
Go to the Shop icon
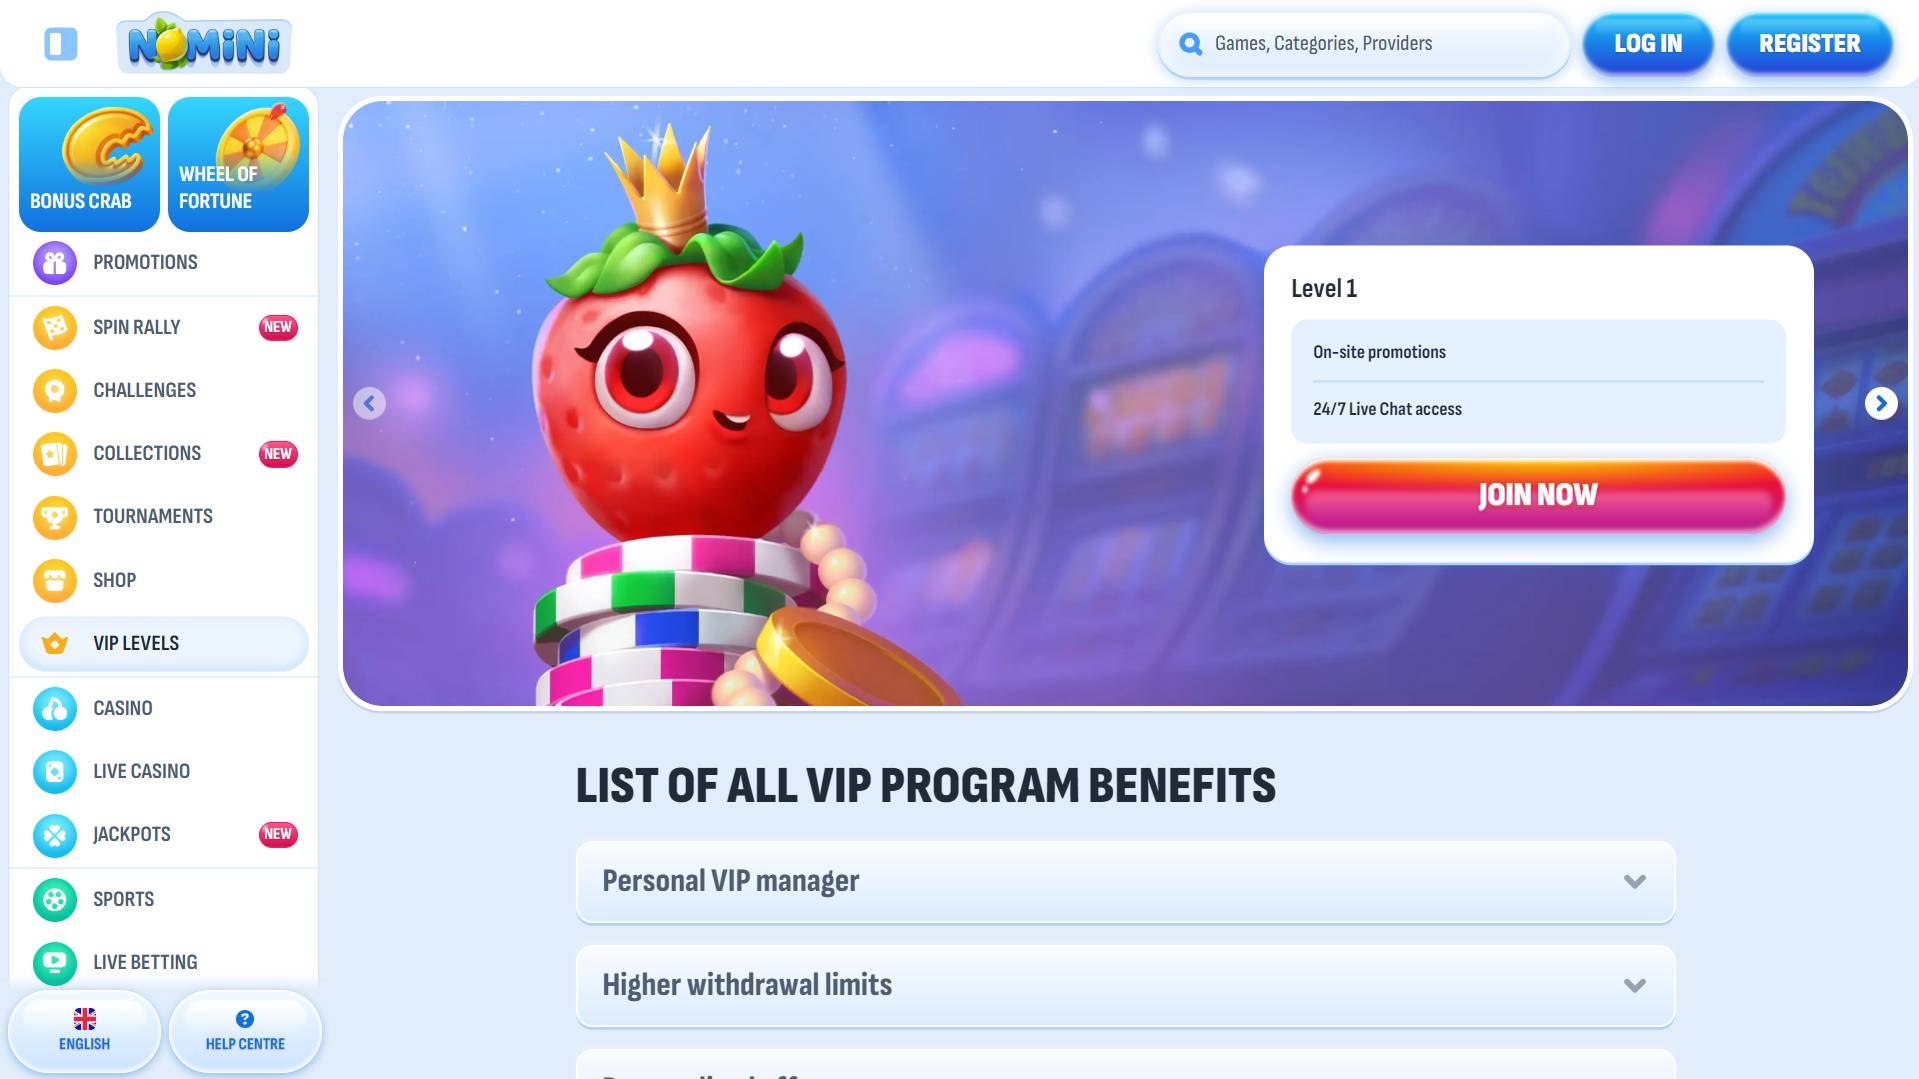pyautogui.click(x=55, y=580)
